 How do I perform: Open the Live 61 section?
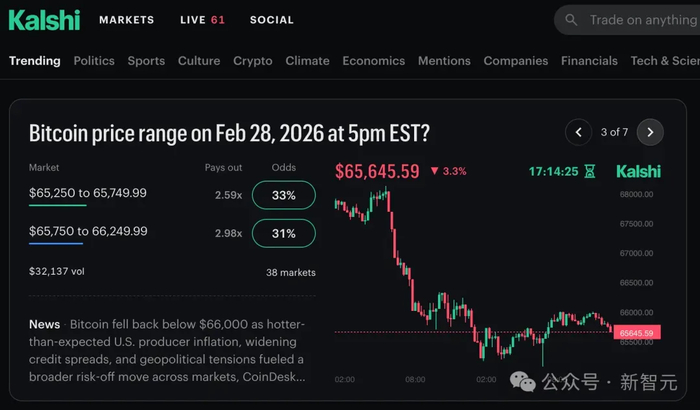202,20
